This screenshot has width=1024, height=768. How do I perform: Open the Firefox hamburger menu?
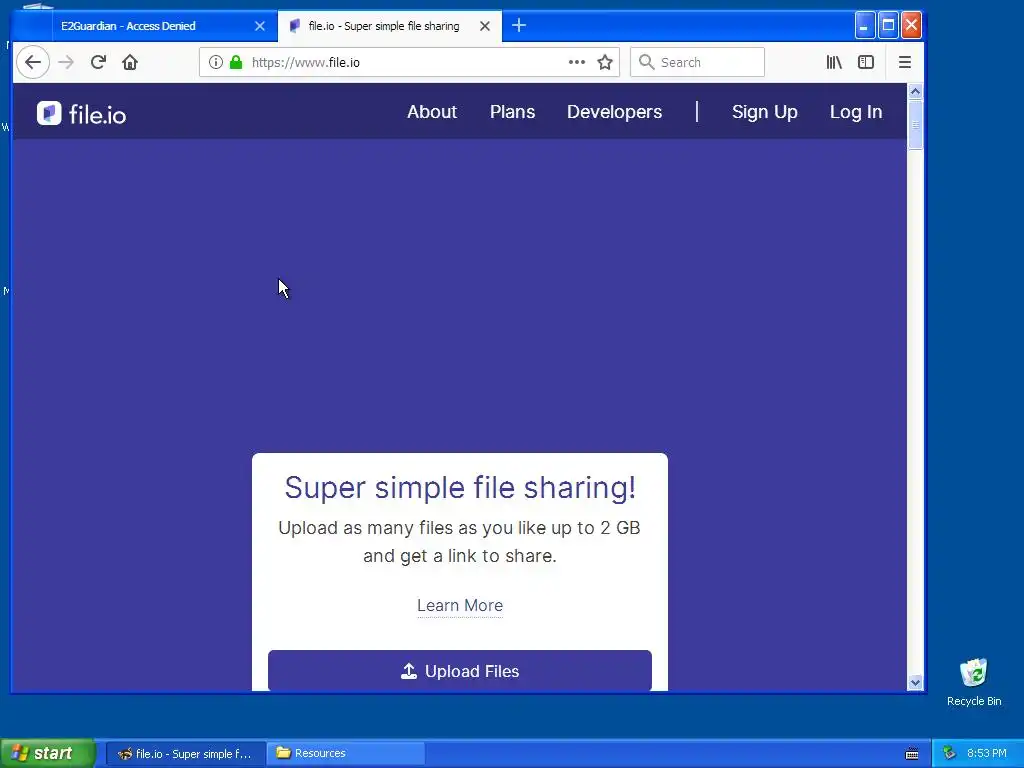[x=904, y=62]
